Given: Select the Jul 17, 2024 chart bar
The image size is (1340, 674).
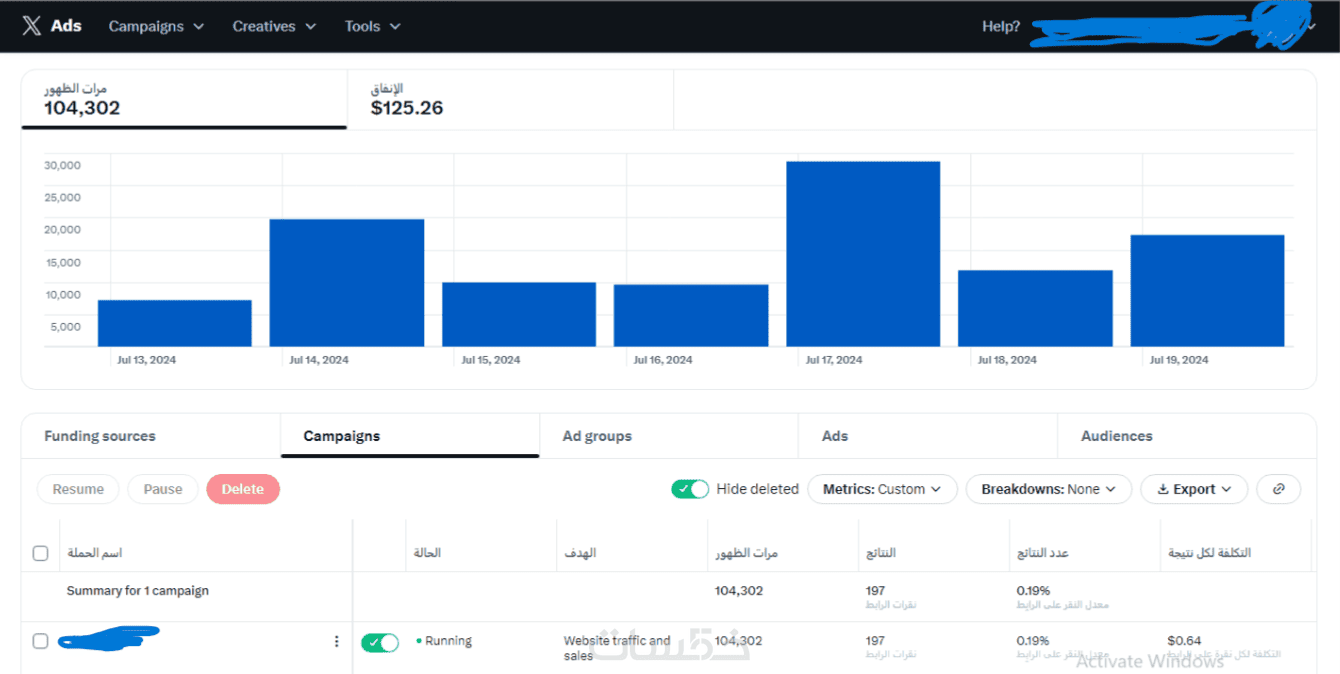Looking at the screenshot, I should [863, 254].
